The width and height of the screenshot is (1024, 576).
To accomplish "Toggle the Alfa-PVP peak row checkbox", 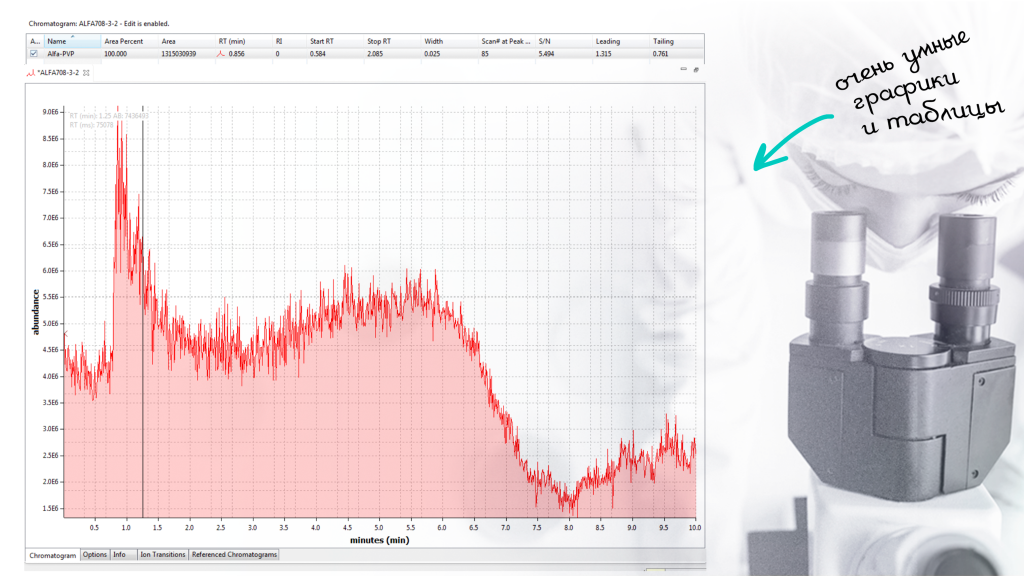I will tap(34, 54).
